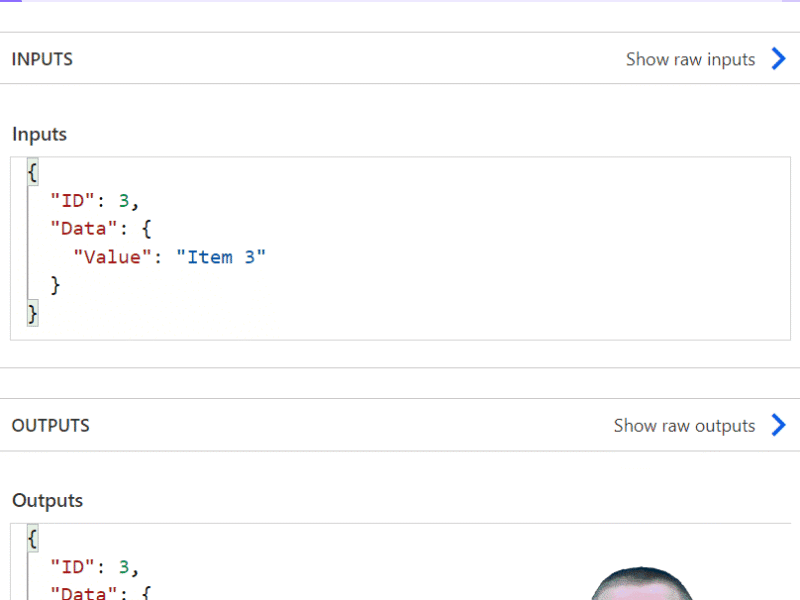Click the inner closing brace of the Inputs Data object
Viewport: 800px width, 600px height.
(55, 285)
